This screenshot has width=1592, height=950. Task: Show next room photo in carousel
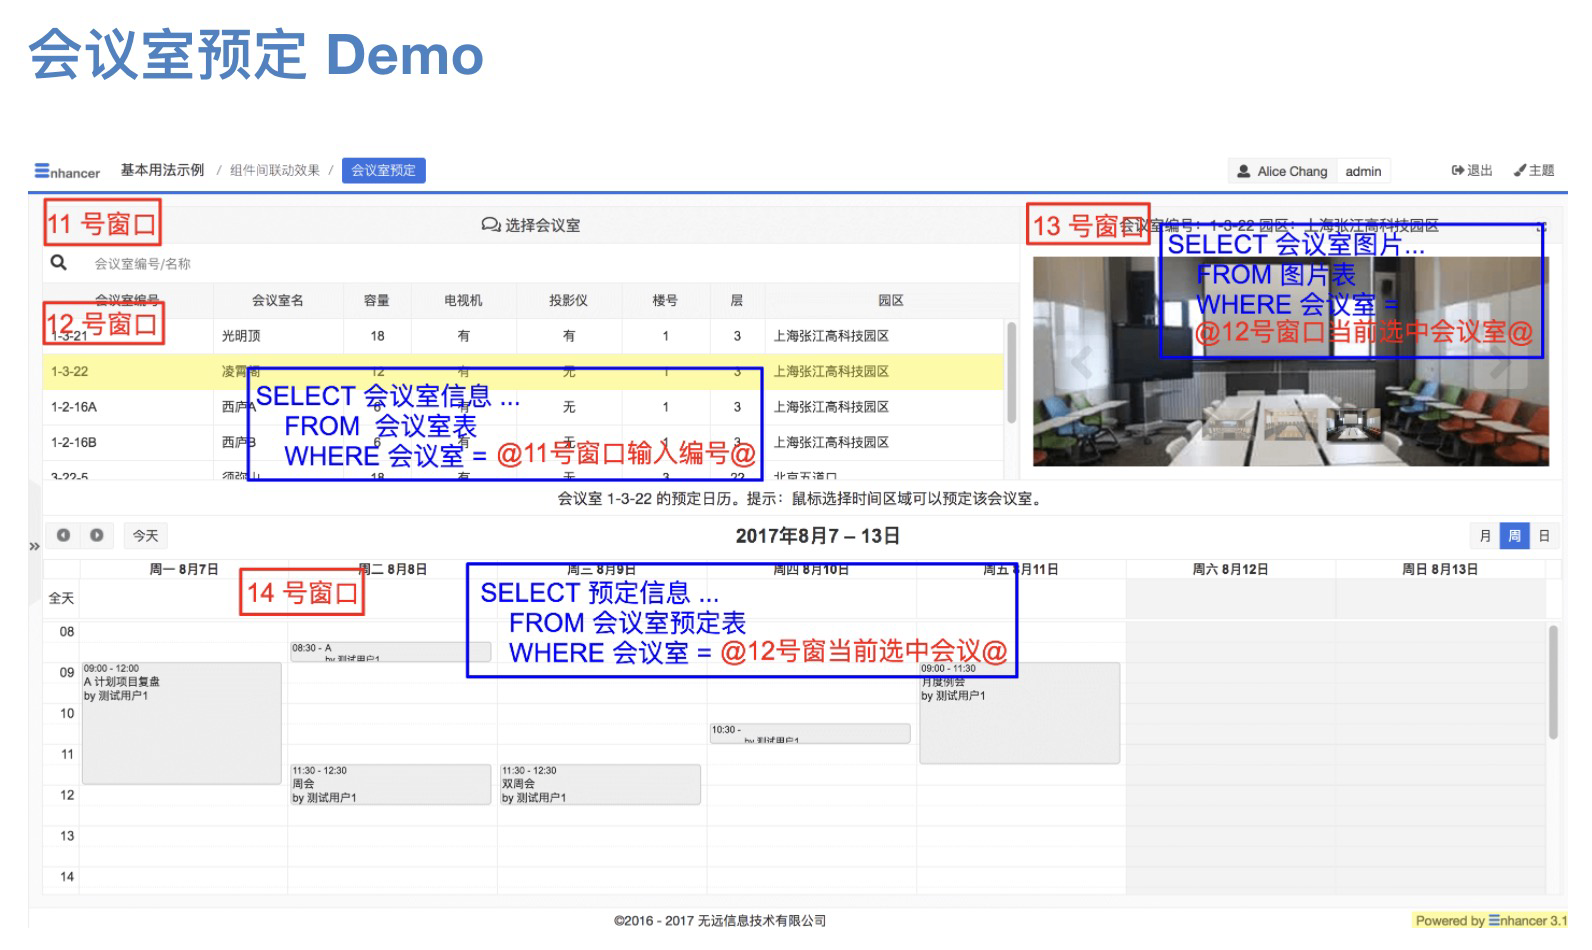(1500, 362)
